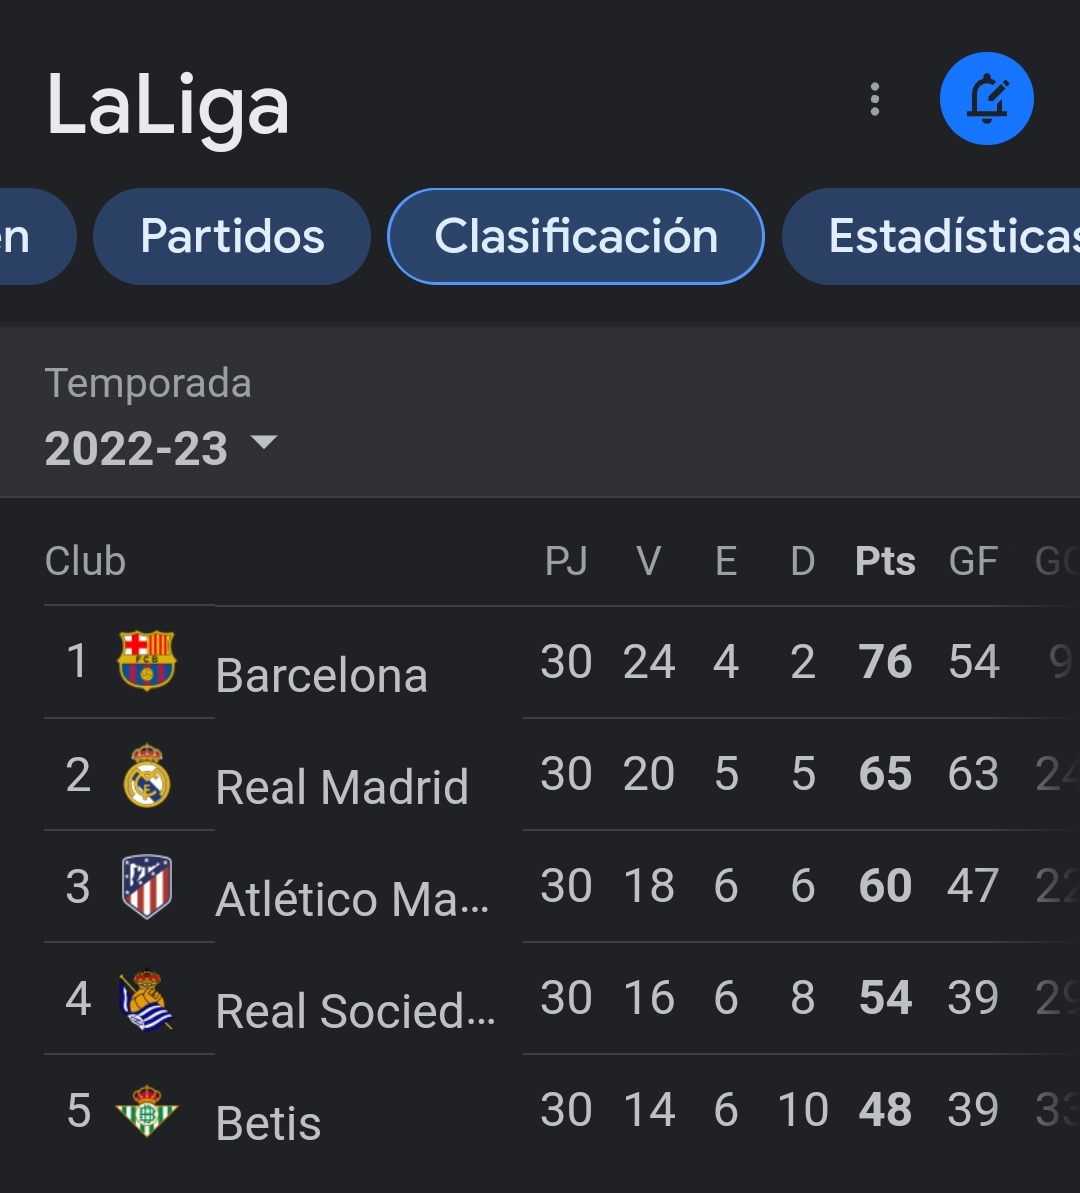This screenshot has height=1193, width=1080.
Task: Click the Atlético Madrid club crest
Action: click(x=147, y=886)
